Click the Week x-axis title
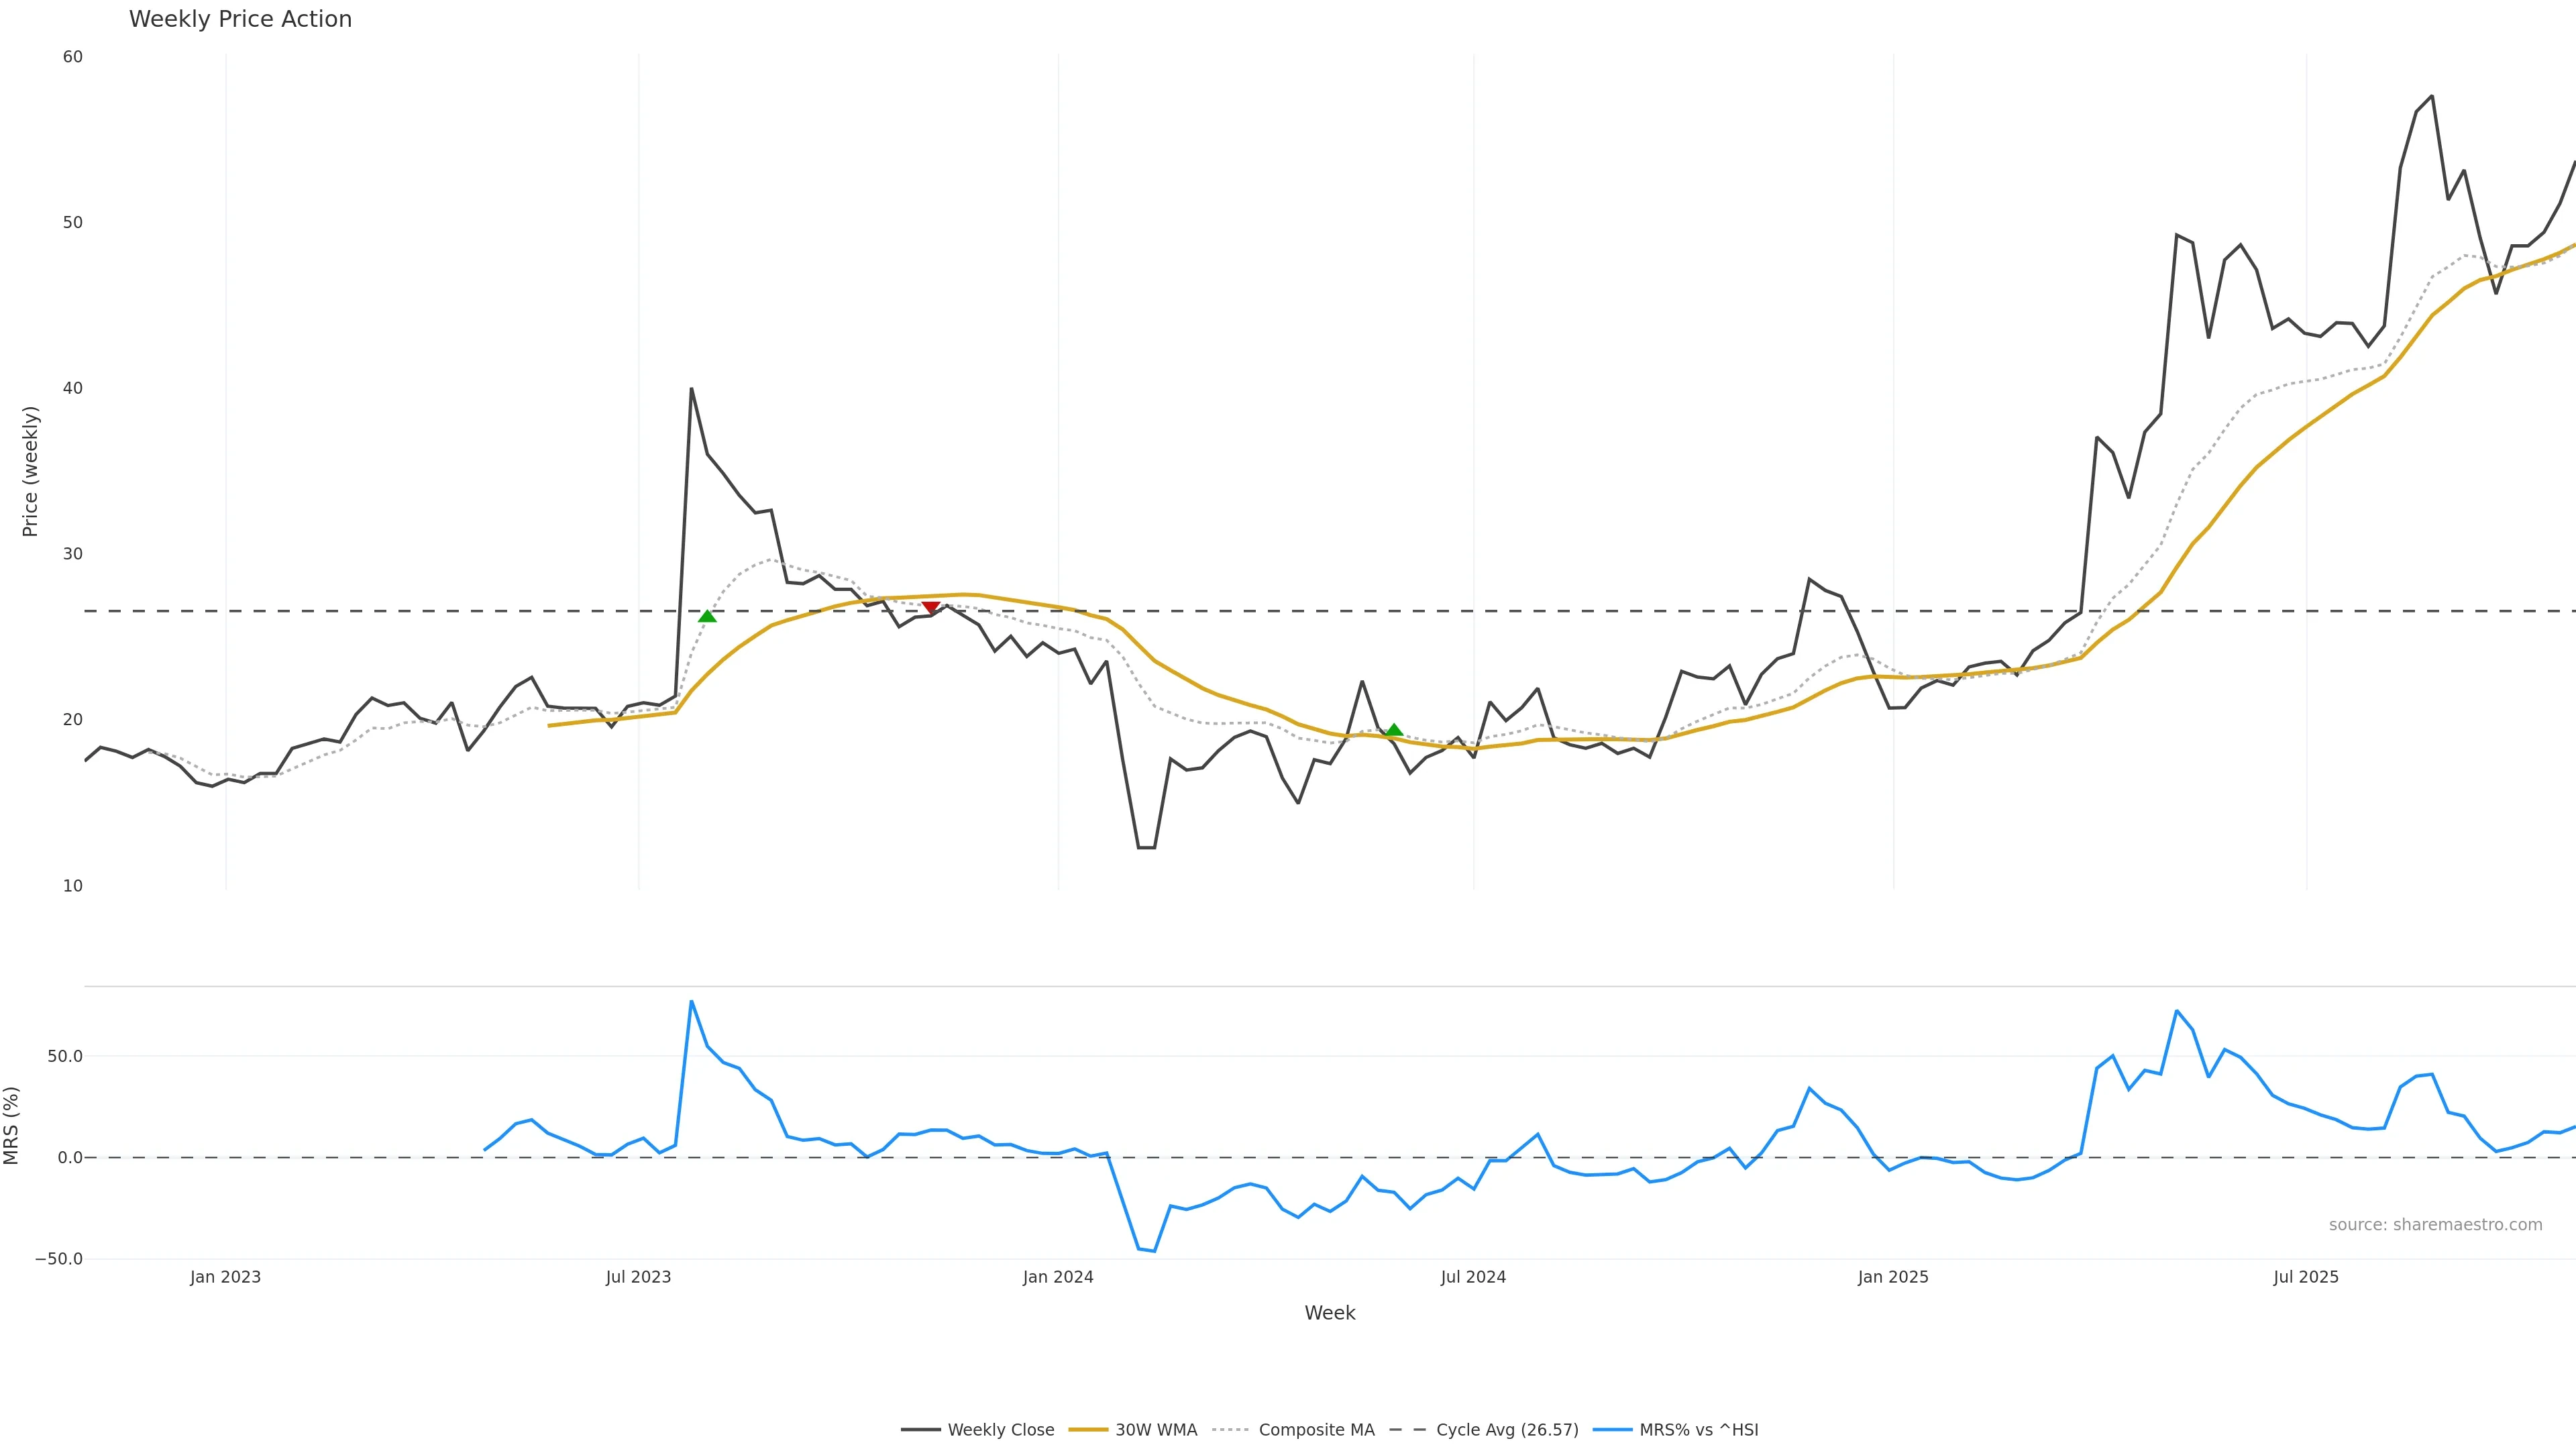This screenshot has width=2576, height=1449. [1329, 1313]
